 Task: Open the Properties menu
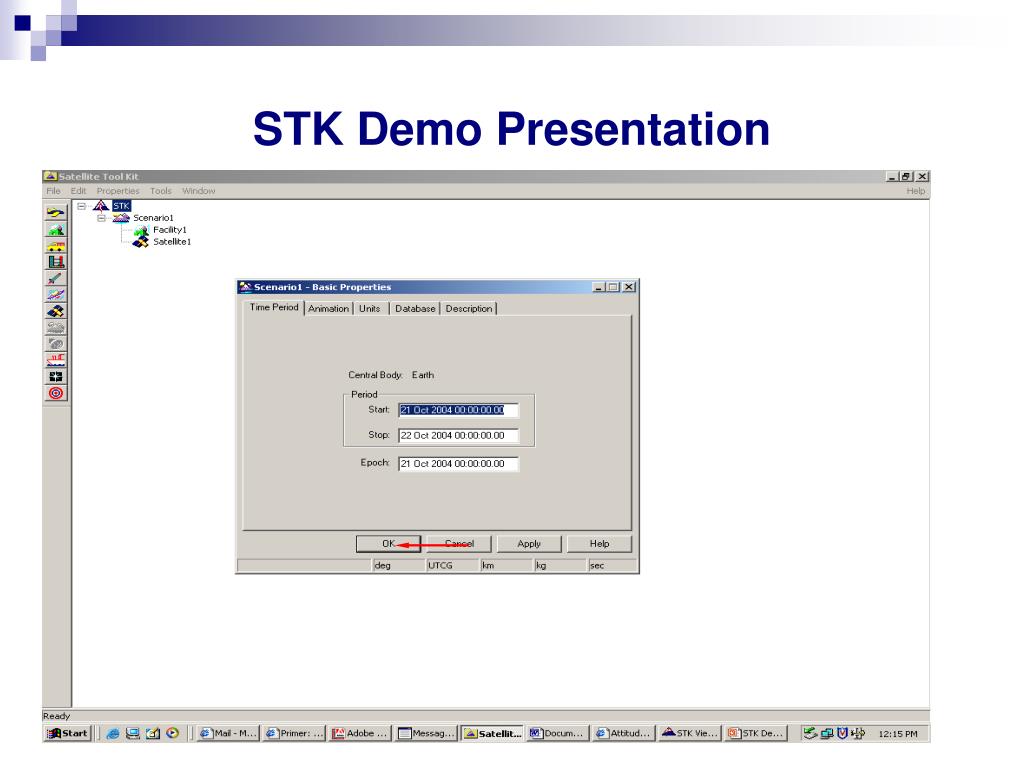click(118, 191)
